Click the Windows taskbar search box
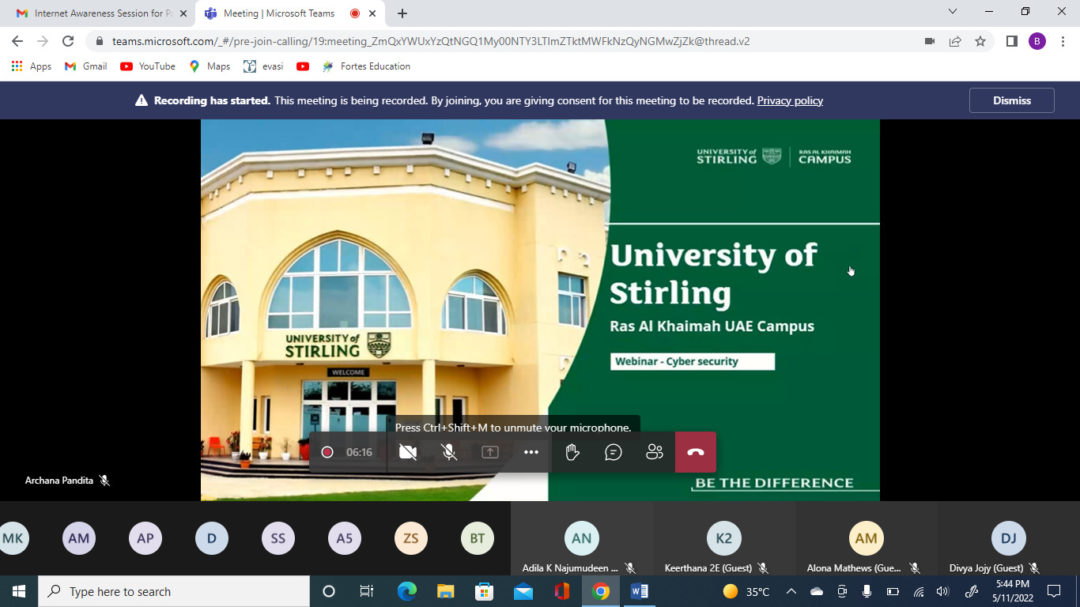 [x=174, y=591]
